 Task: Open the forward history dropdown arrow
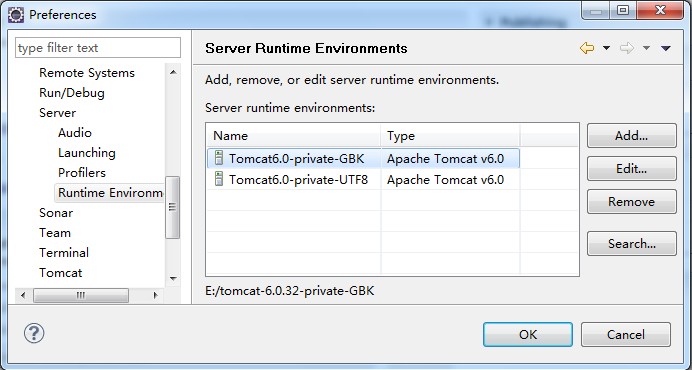(x=647, y=48)
